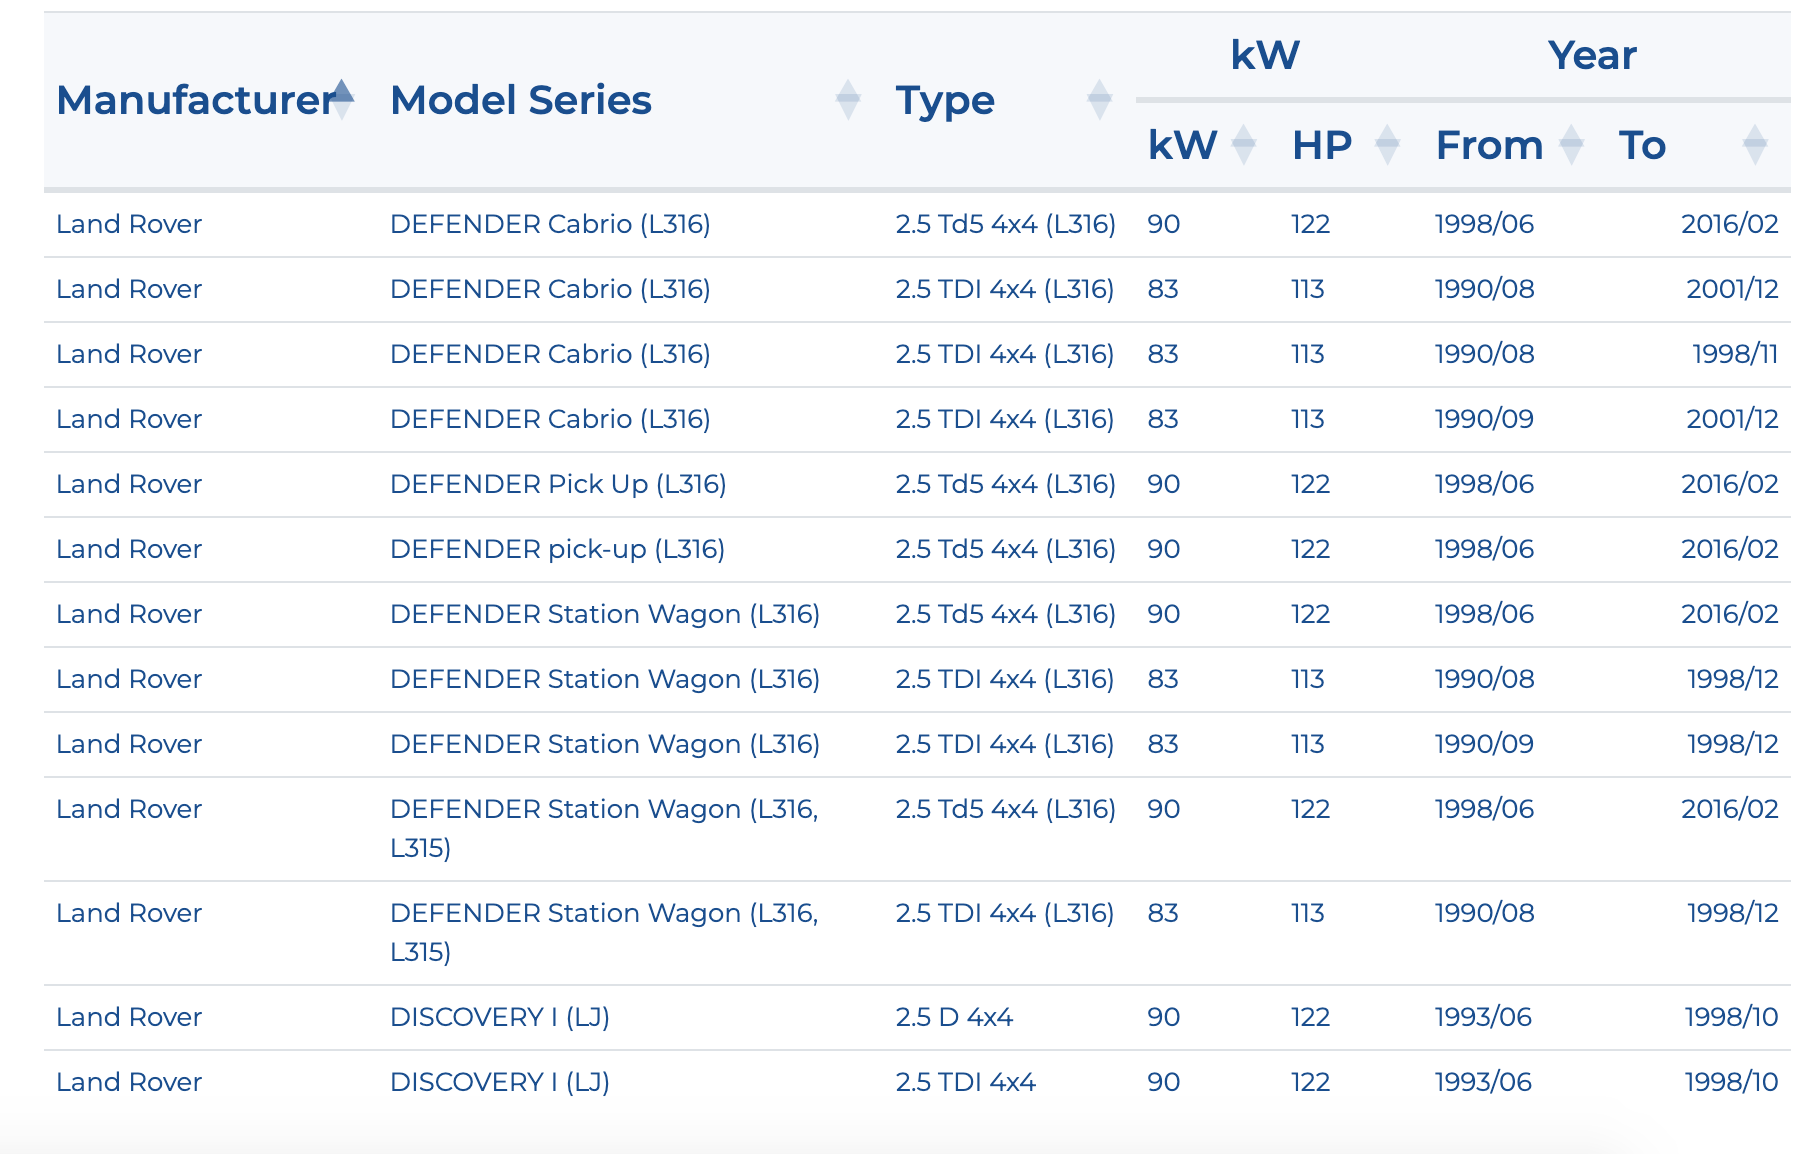Sort by kW sub-column arrow

coord(1244,145)
